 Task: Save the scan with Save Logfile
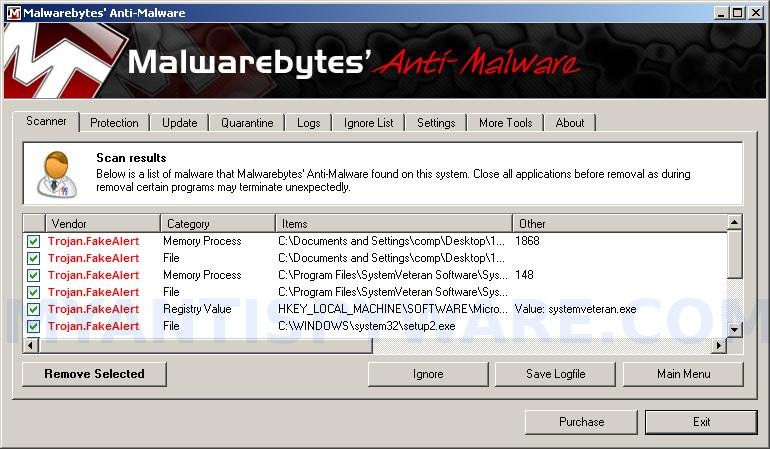click(555, 374)
